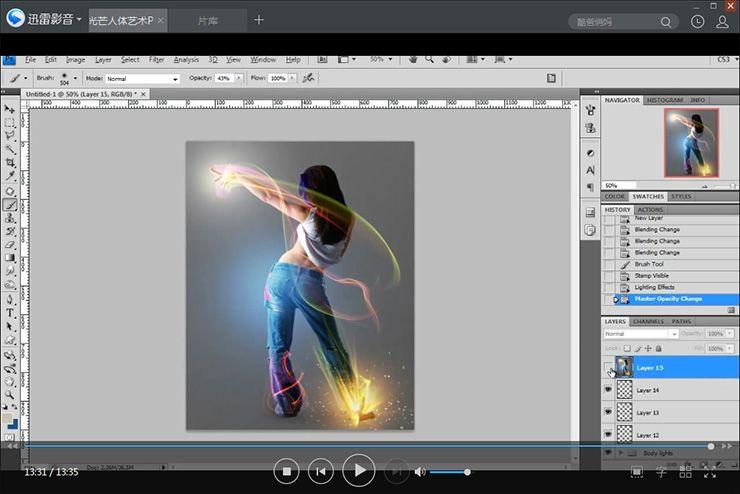The width and height of the screenshot is (740, 494).
Task: Switch to the Actions tab
Action: coord(650,209)
